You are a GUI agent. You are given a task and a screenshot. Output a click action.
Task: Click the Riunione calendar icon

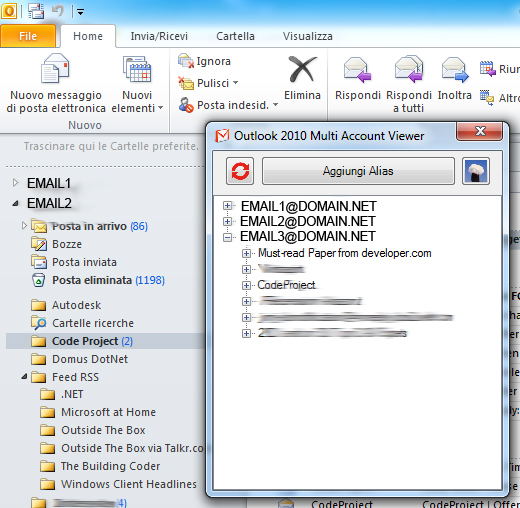[x=487, y=69]
